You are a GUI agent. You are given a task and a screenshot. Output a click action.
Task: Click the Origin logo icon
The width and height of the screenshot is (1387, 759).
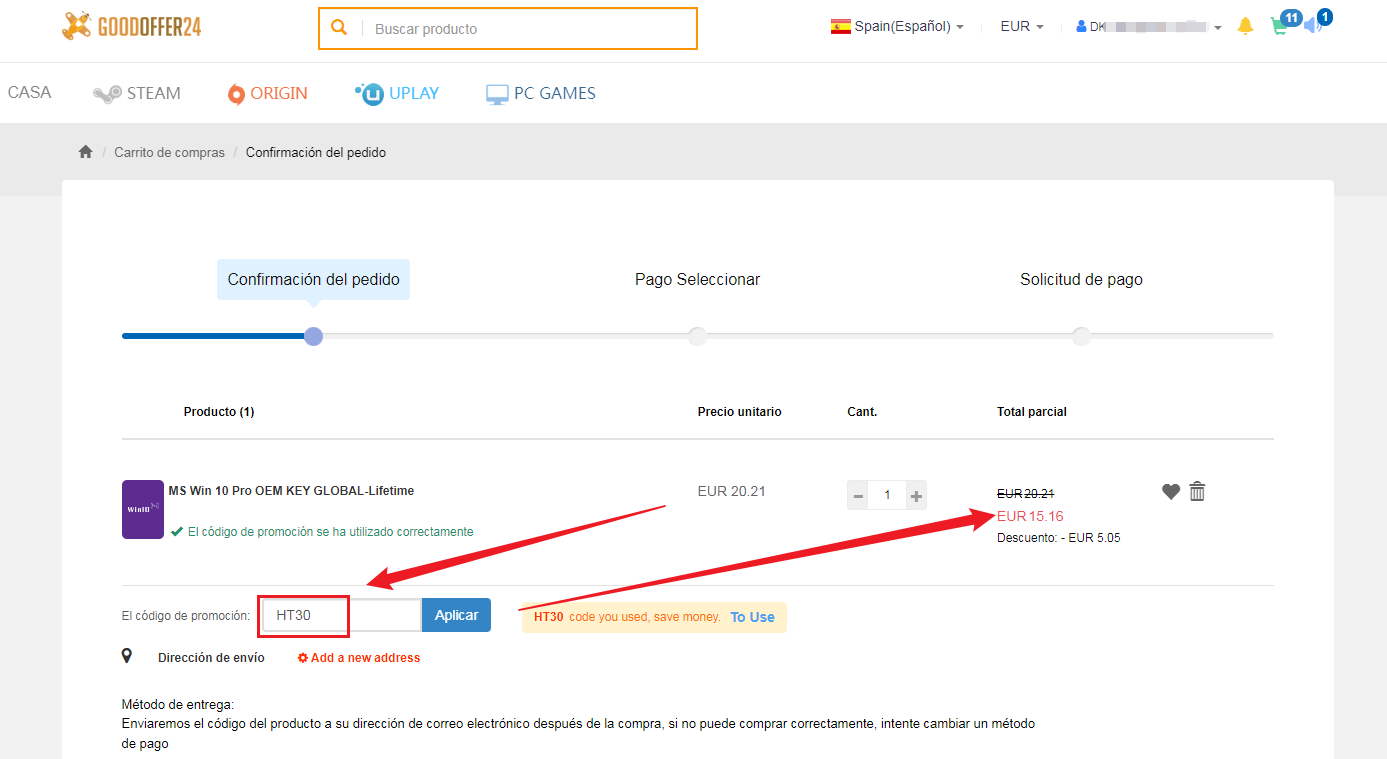click(236, 94)
